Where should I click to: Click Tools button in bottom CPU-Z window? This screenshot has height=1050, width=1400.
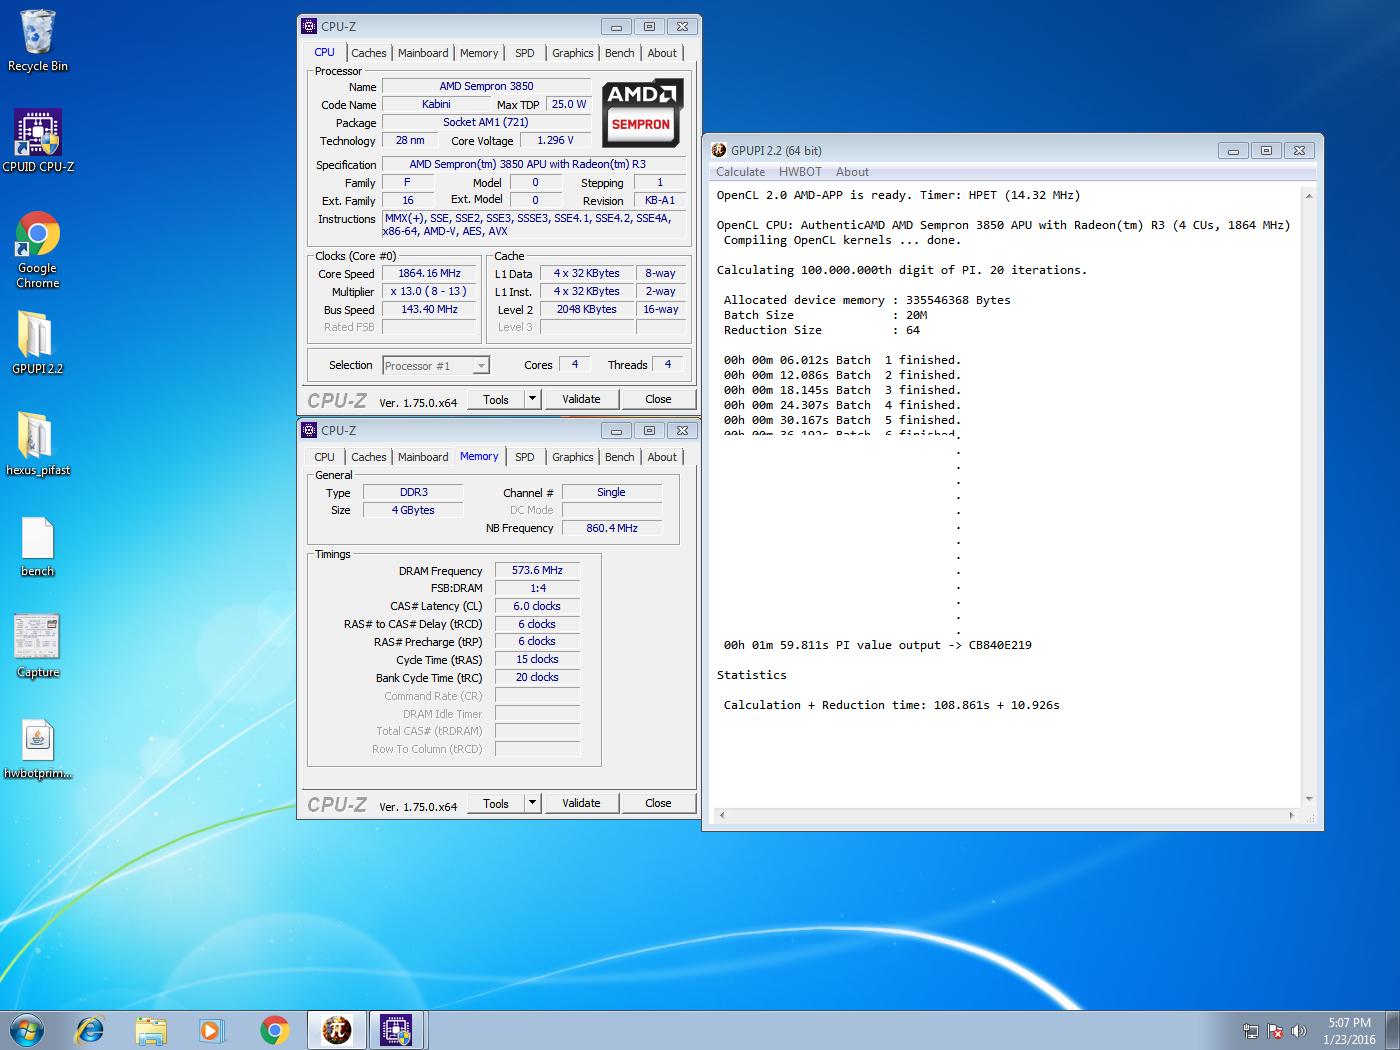pos(496,803)
